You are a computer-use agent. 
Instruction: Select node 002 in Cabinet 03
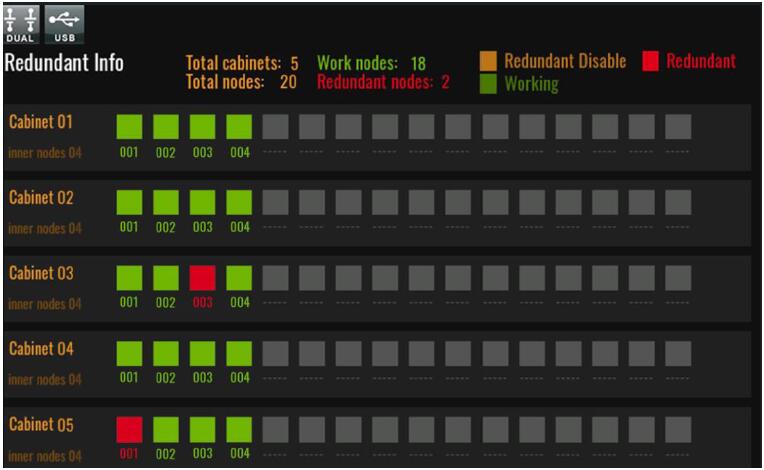(x=166, y=278)
